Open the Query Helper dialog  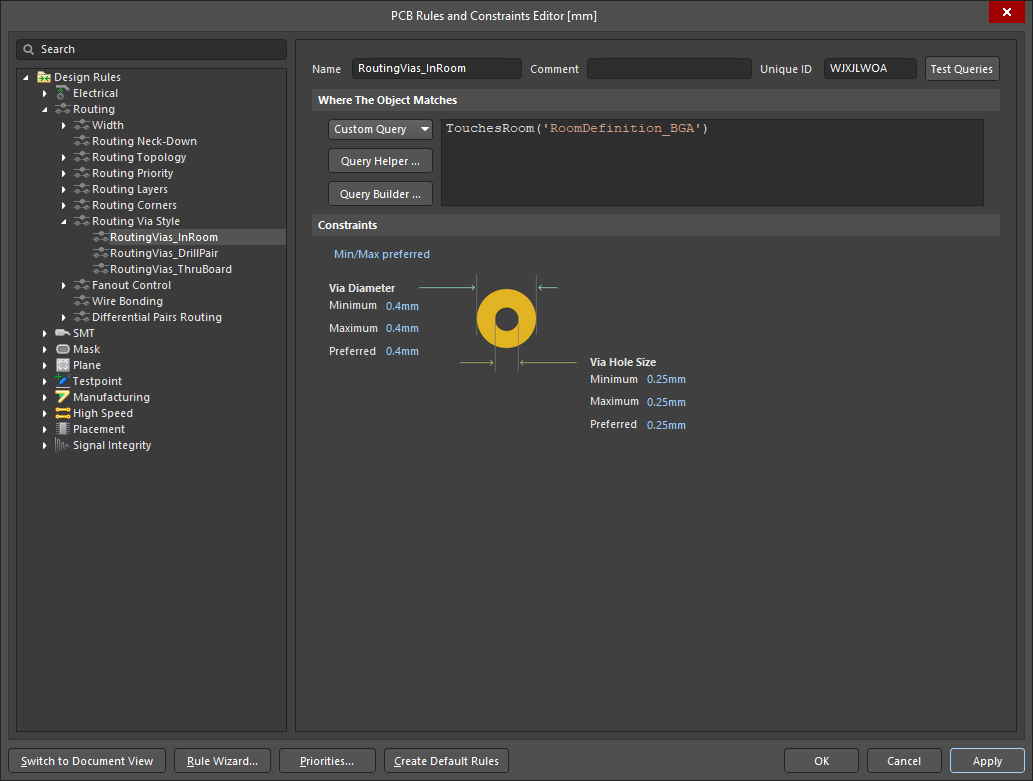(x=380, y=161)
